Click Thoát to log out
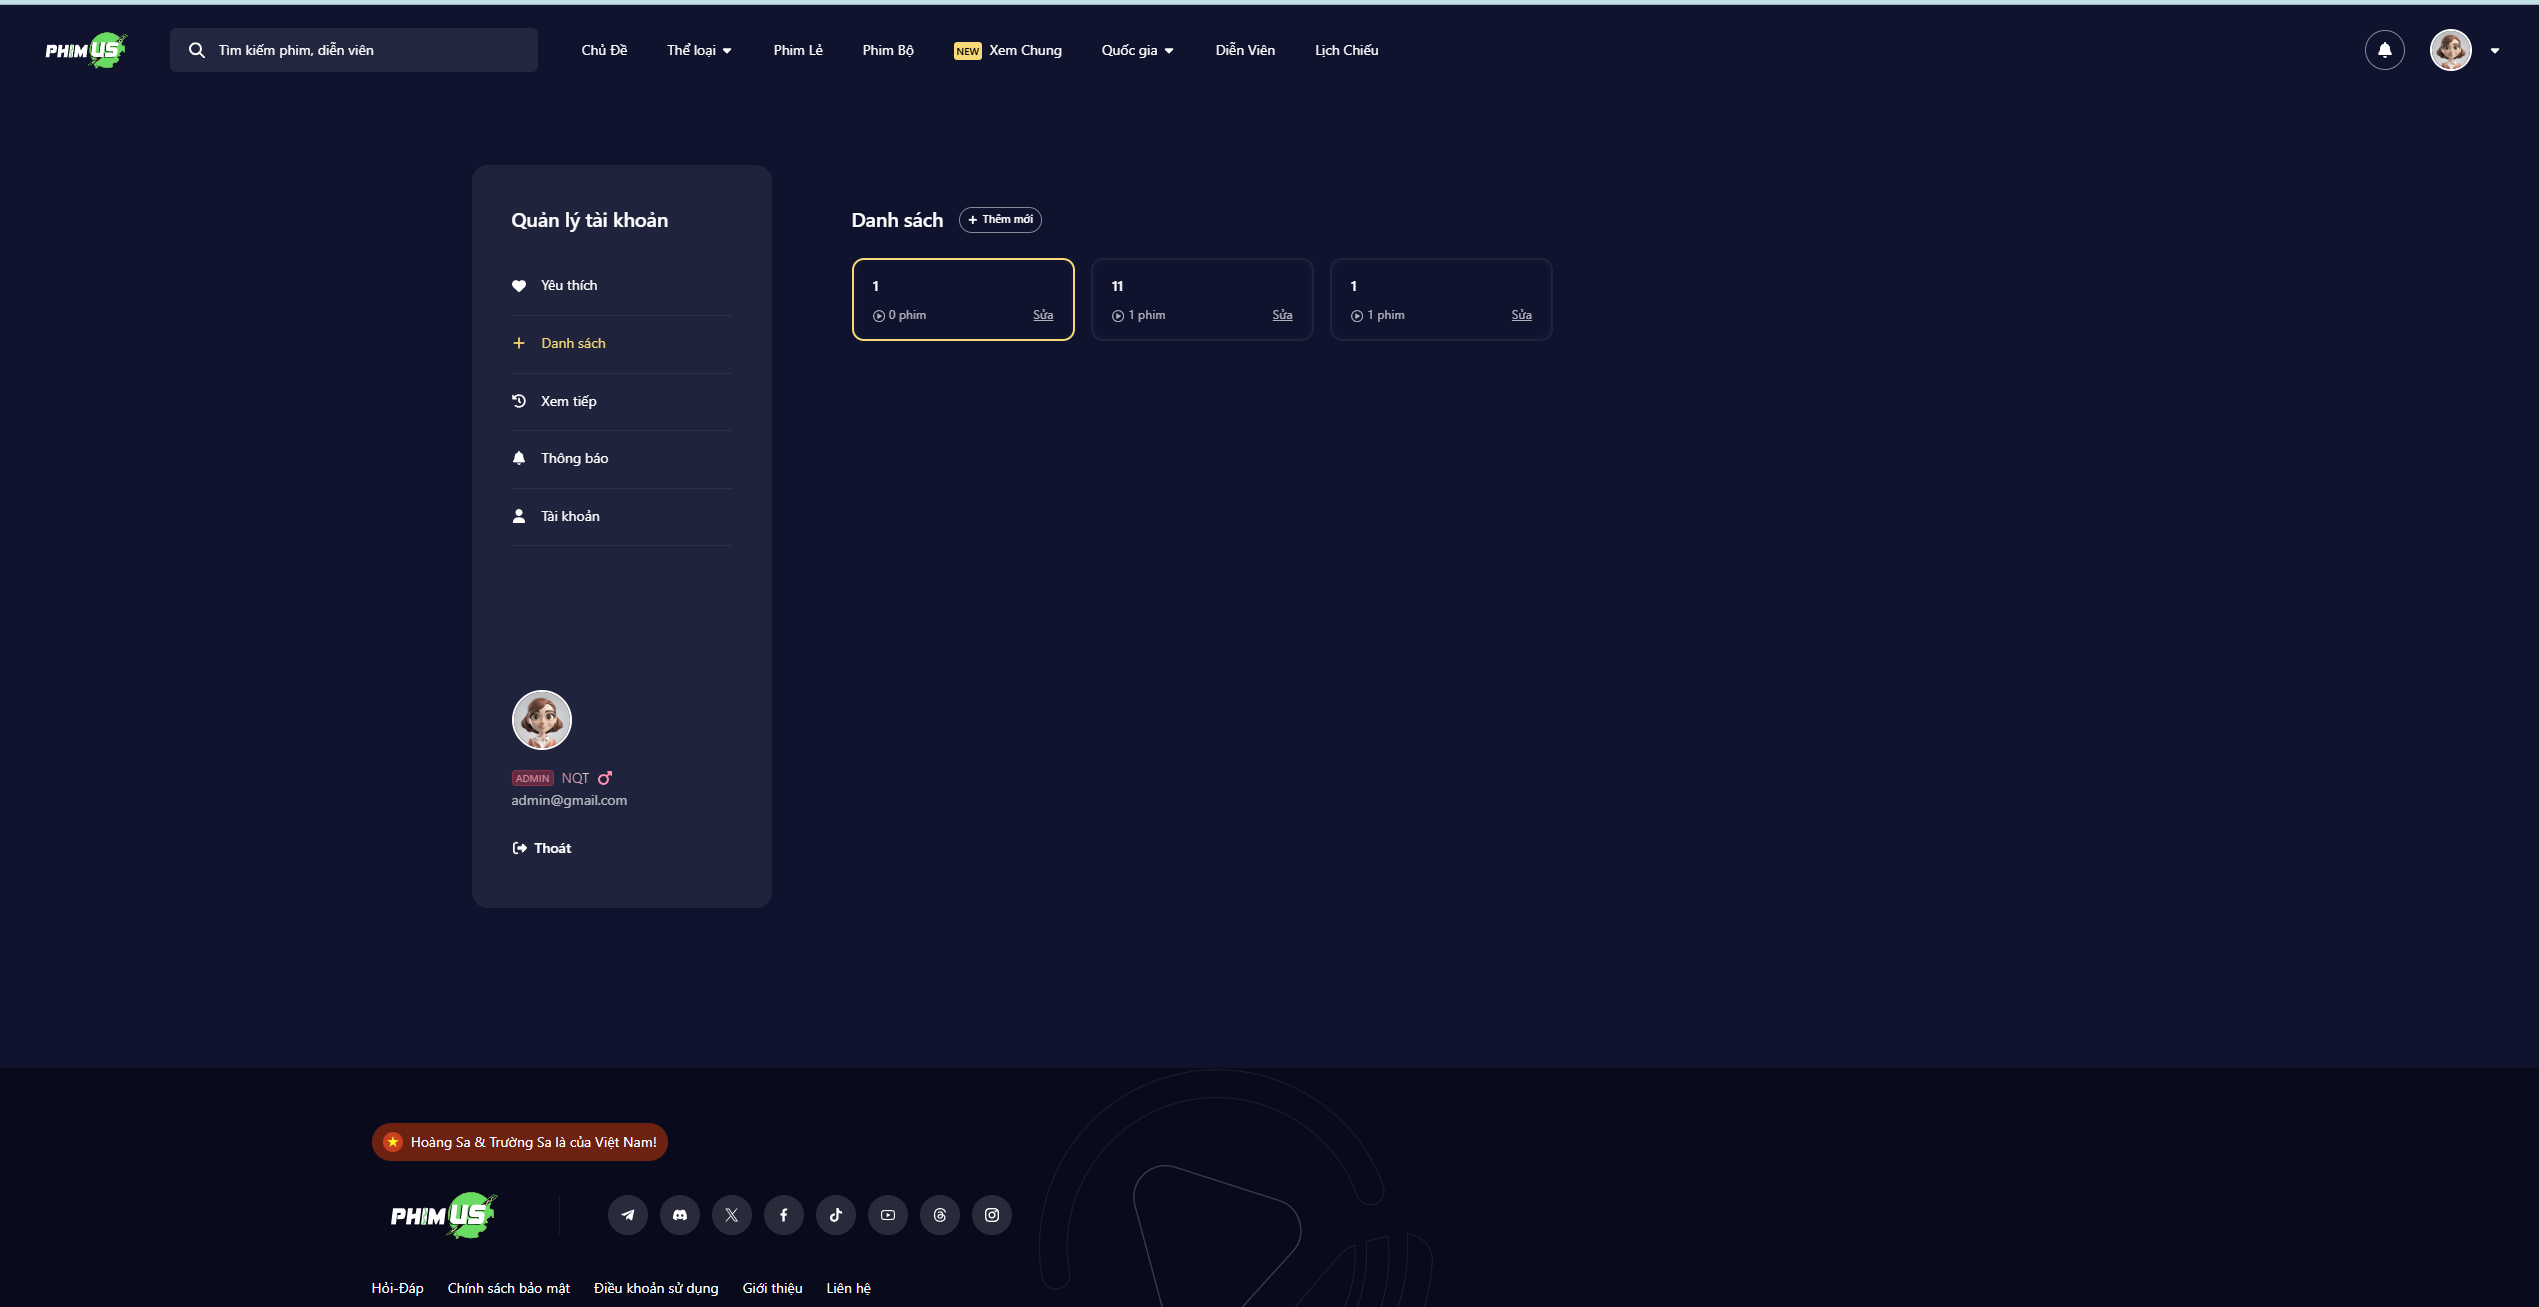The image size is (2539, 1307). coord(542,848)
